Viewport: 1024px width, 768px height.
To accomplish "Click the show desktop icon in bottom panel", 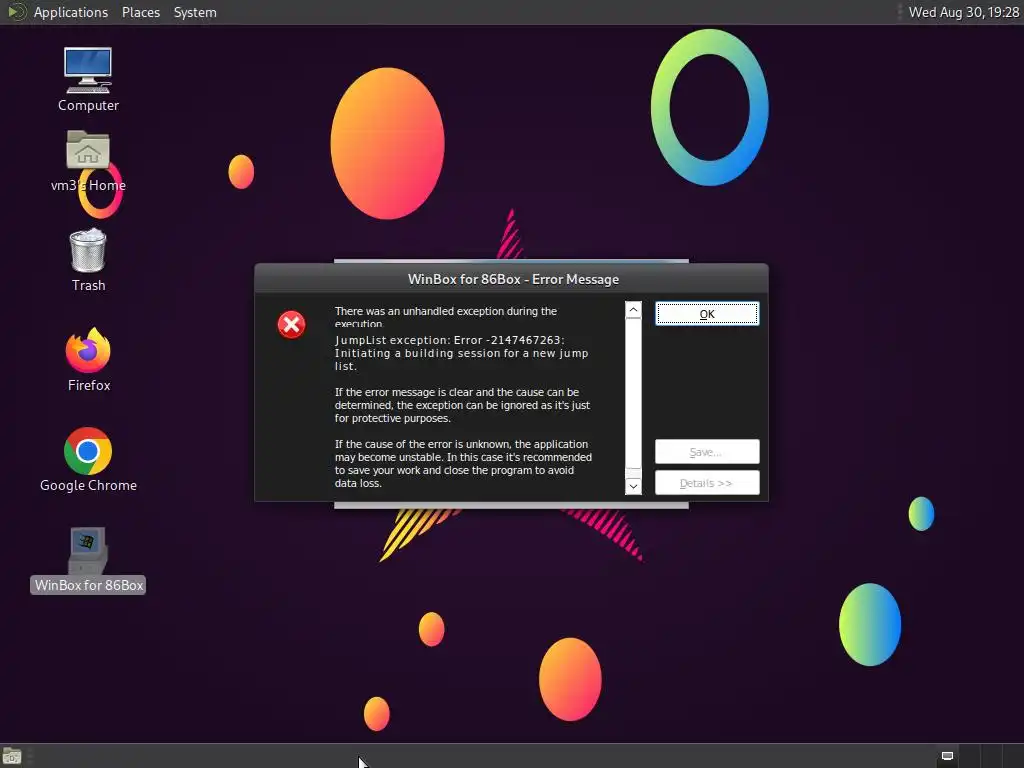I will point(12,756).
